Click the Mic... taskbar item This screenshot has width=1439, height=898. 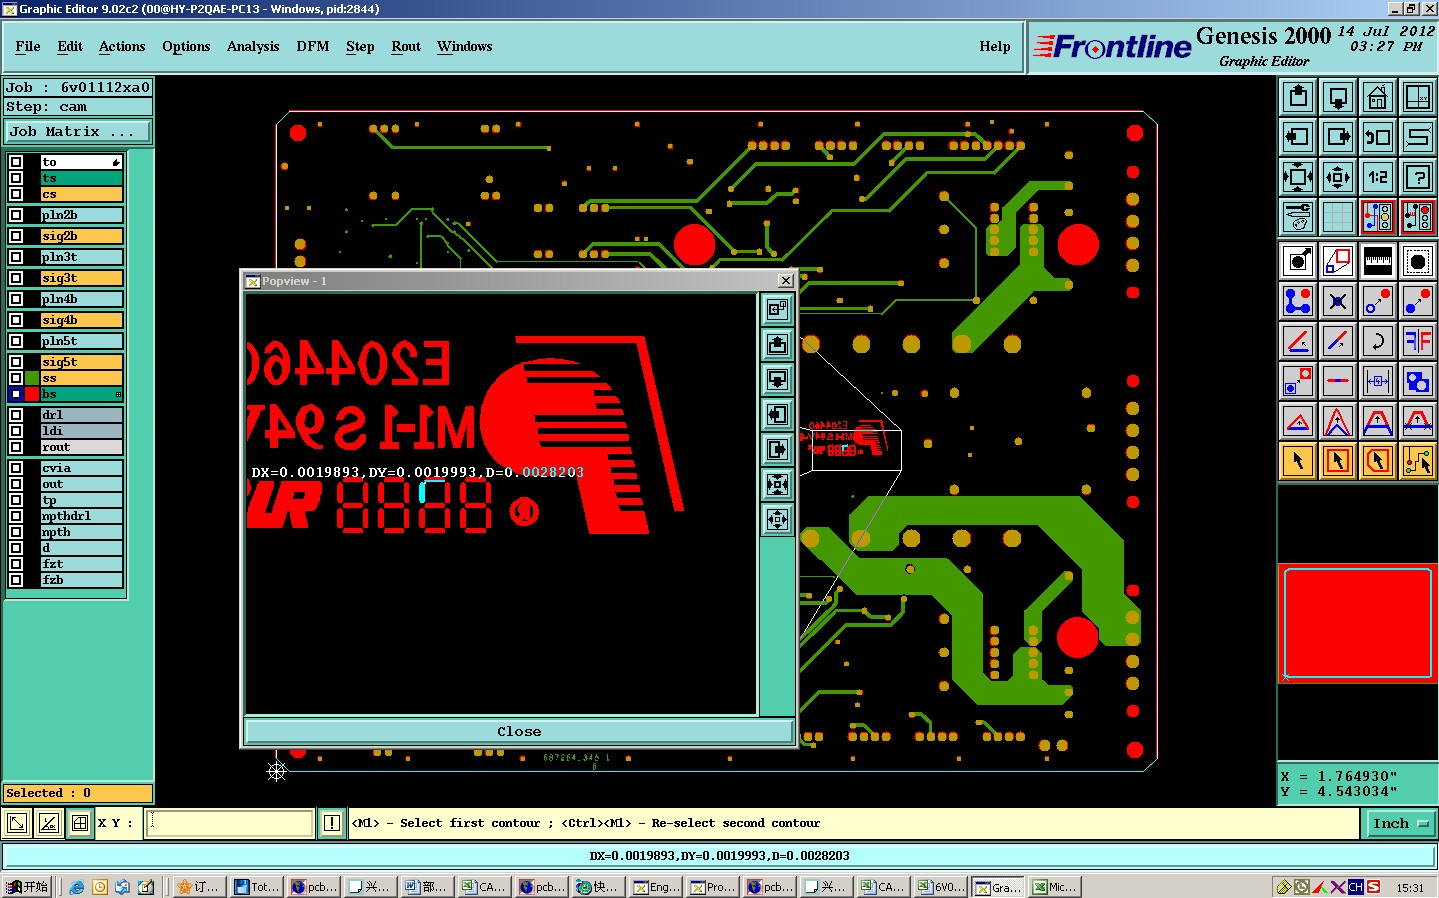[x=1054, y=887]
